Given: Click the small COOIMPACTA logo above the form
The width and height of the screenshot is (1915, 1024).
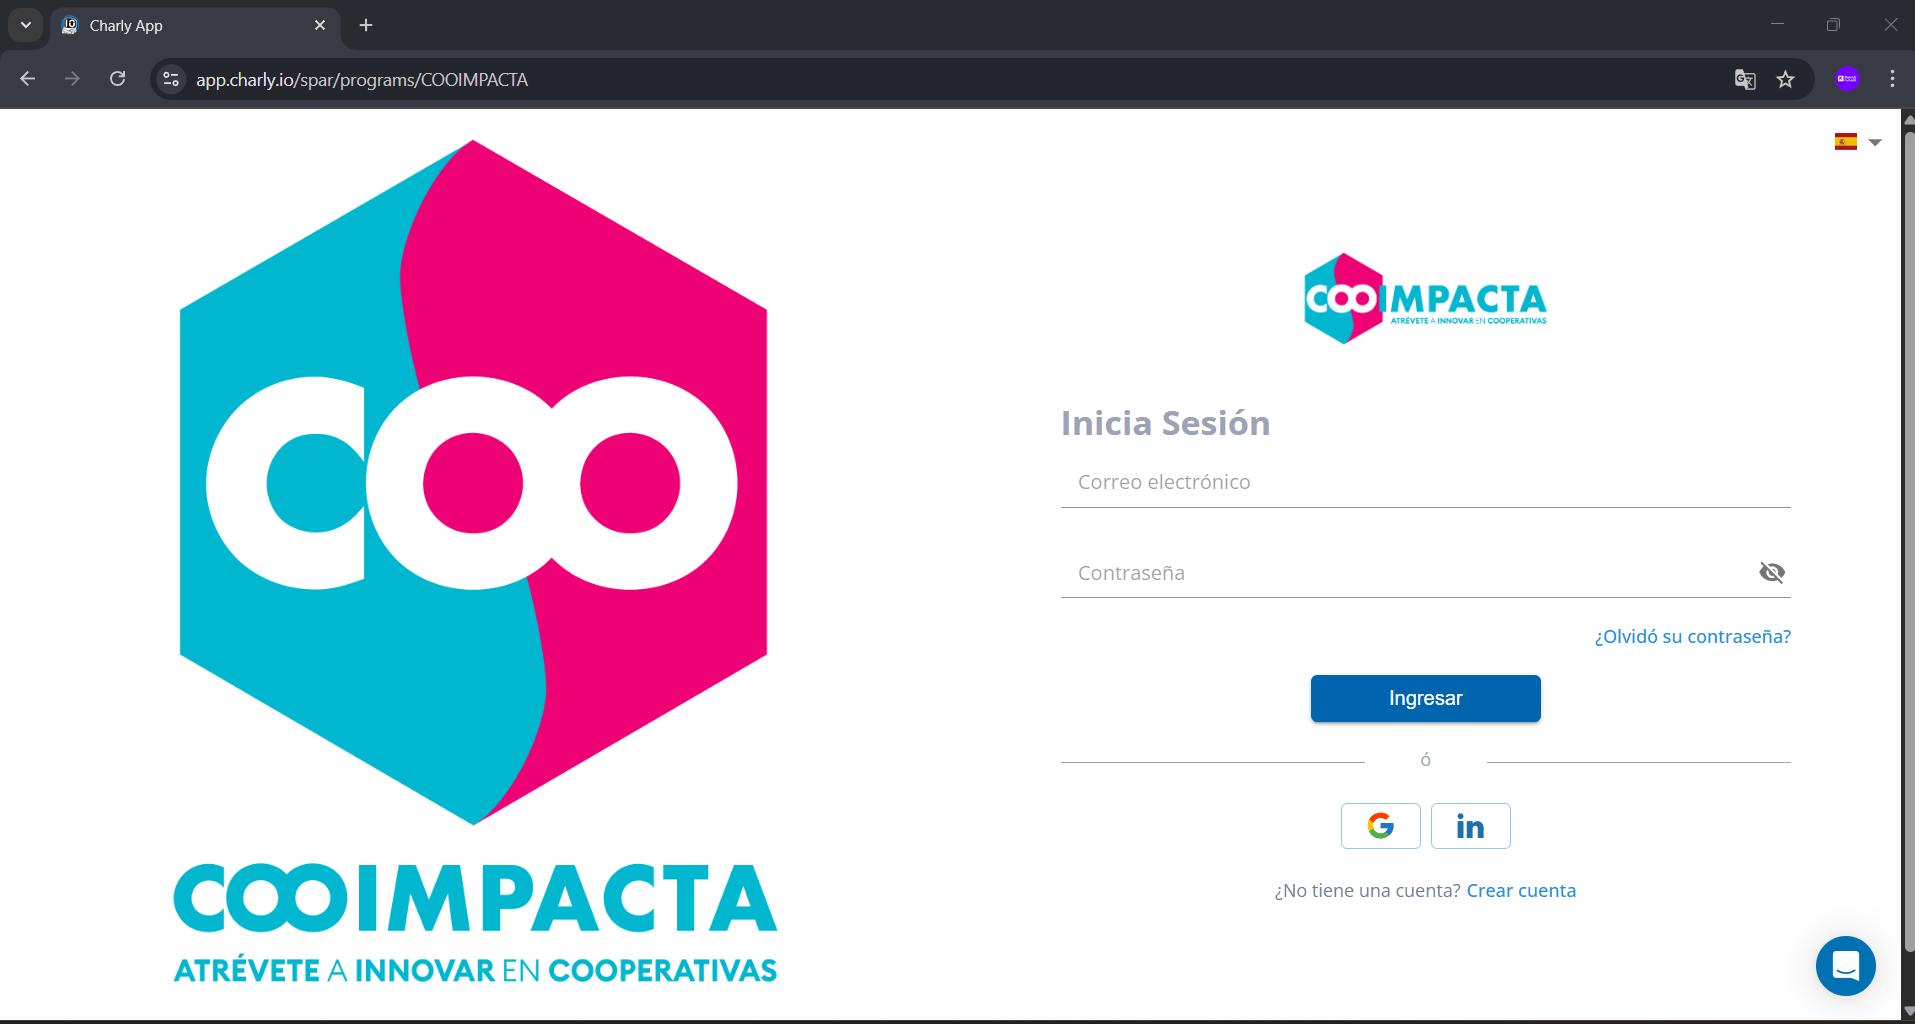Looking at the screenshot, I should tap(1425, 299).
